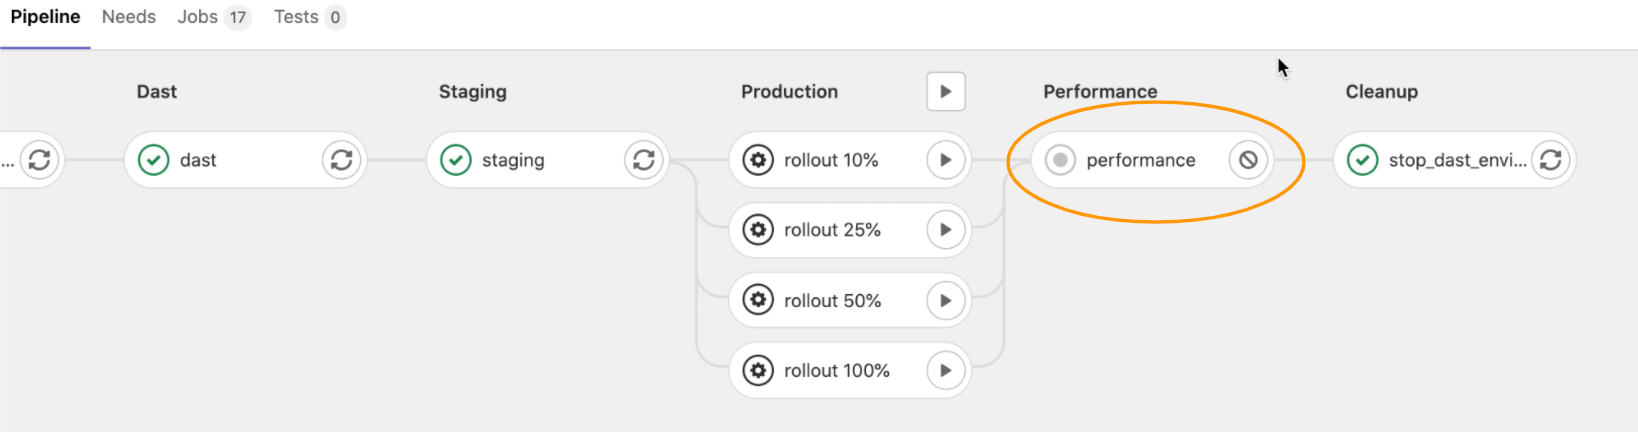Click the rollout 10% manual gear icon
Screen dimensions: 1638x432
click(758, 160)
